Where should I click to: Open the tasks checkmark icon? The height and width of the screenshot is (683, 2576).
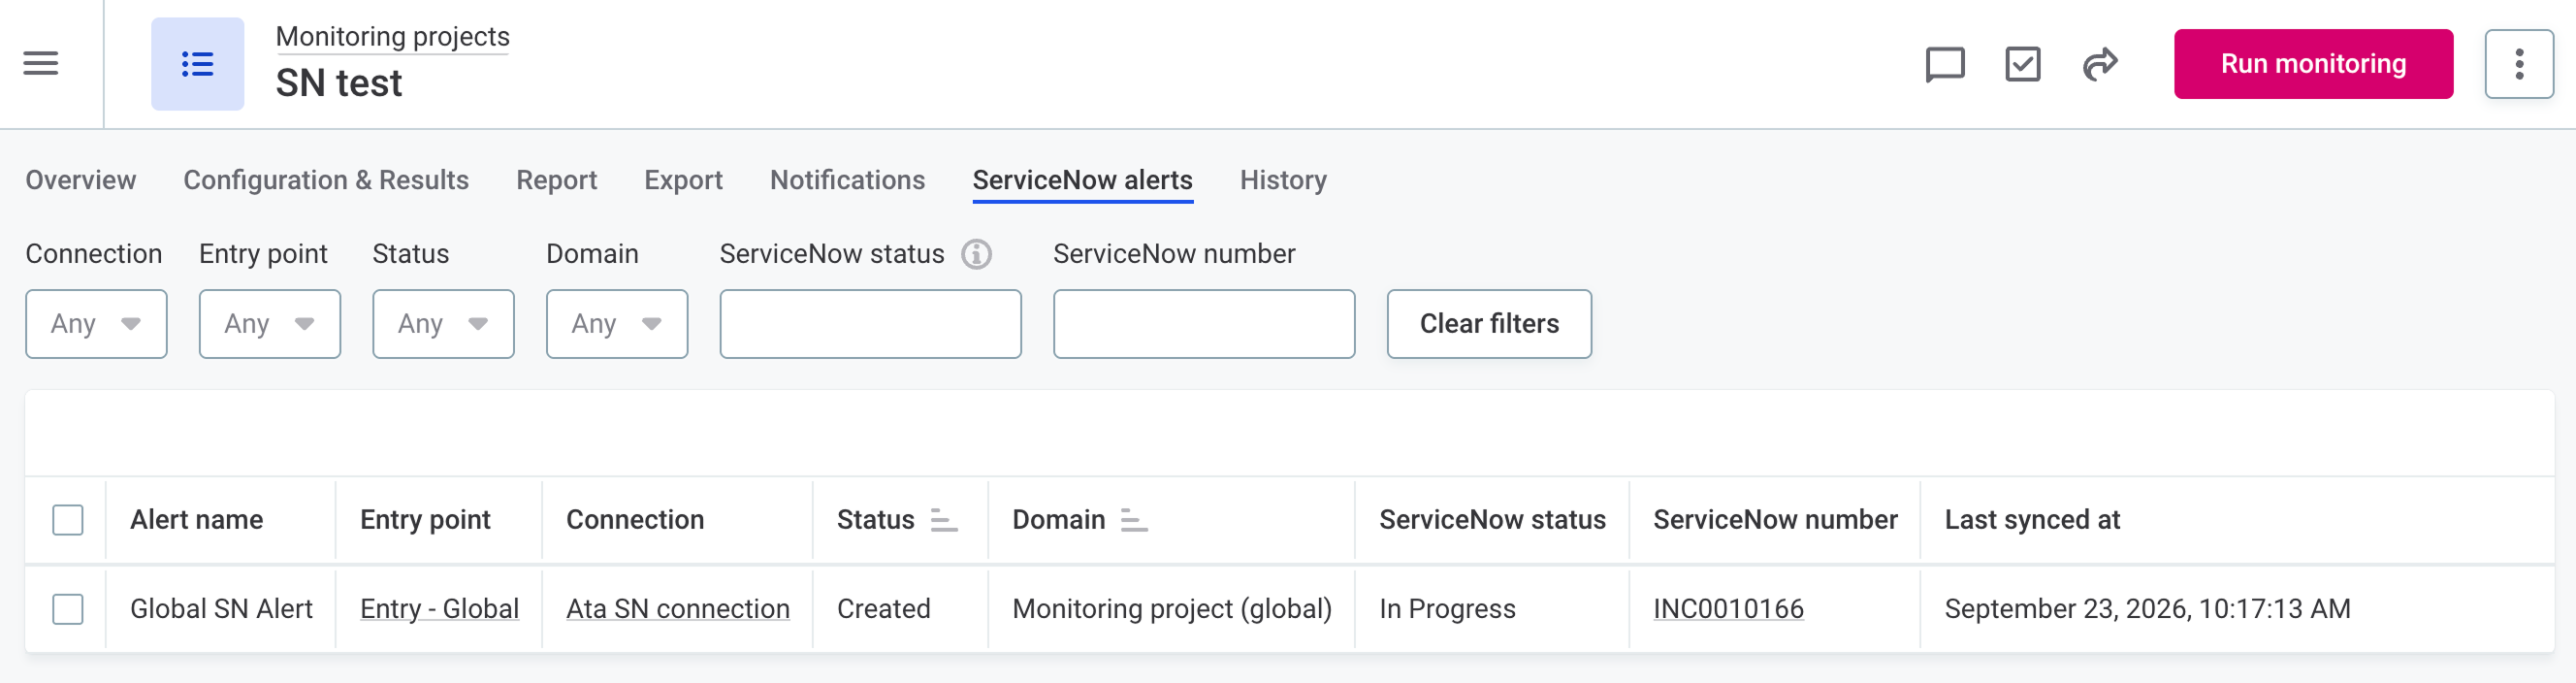tap(2023, 64)
